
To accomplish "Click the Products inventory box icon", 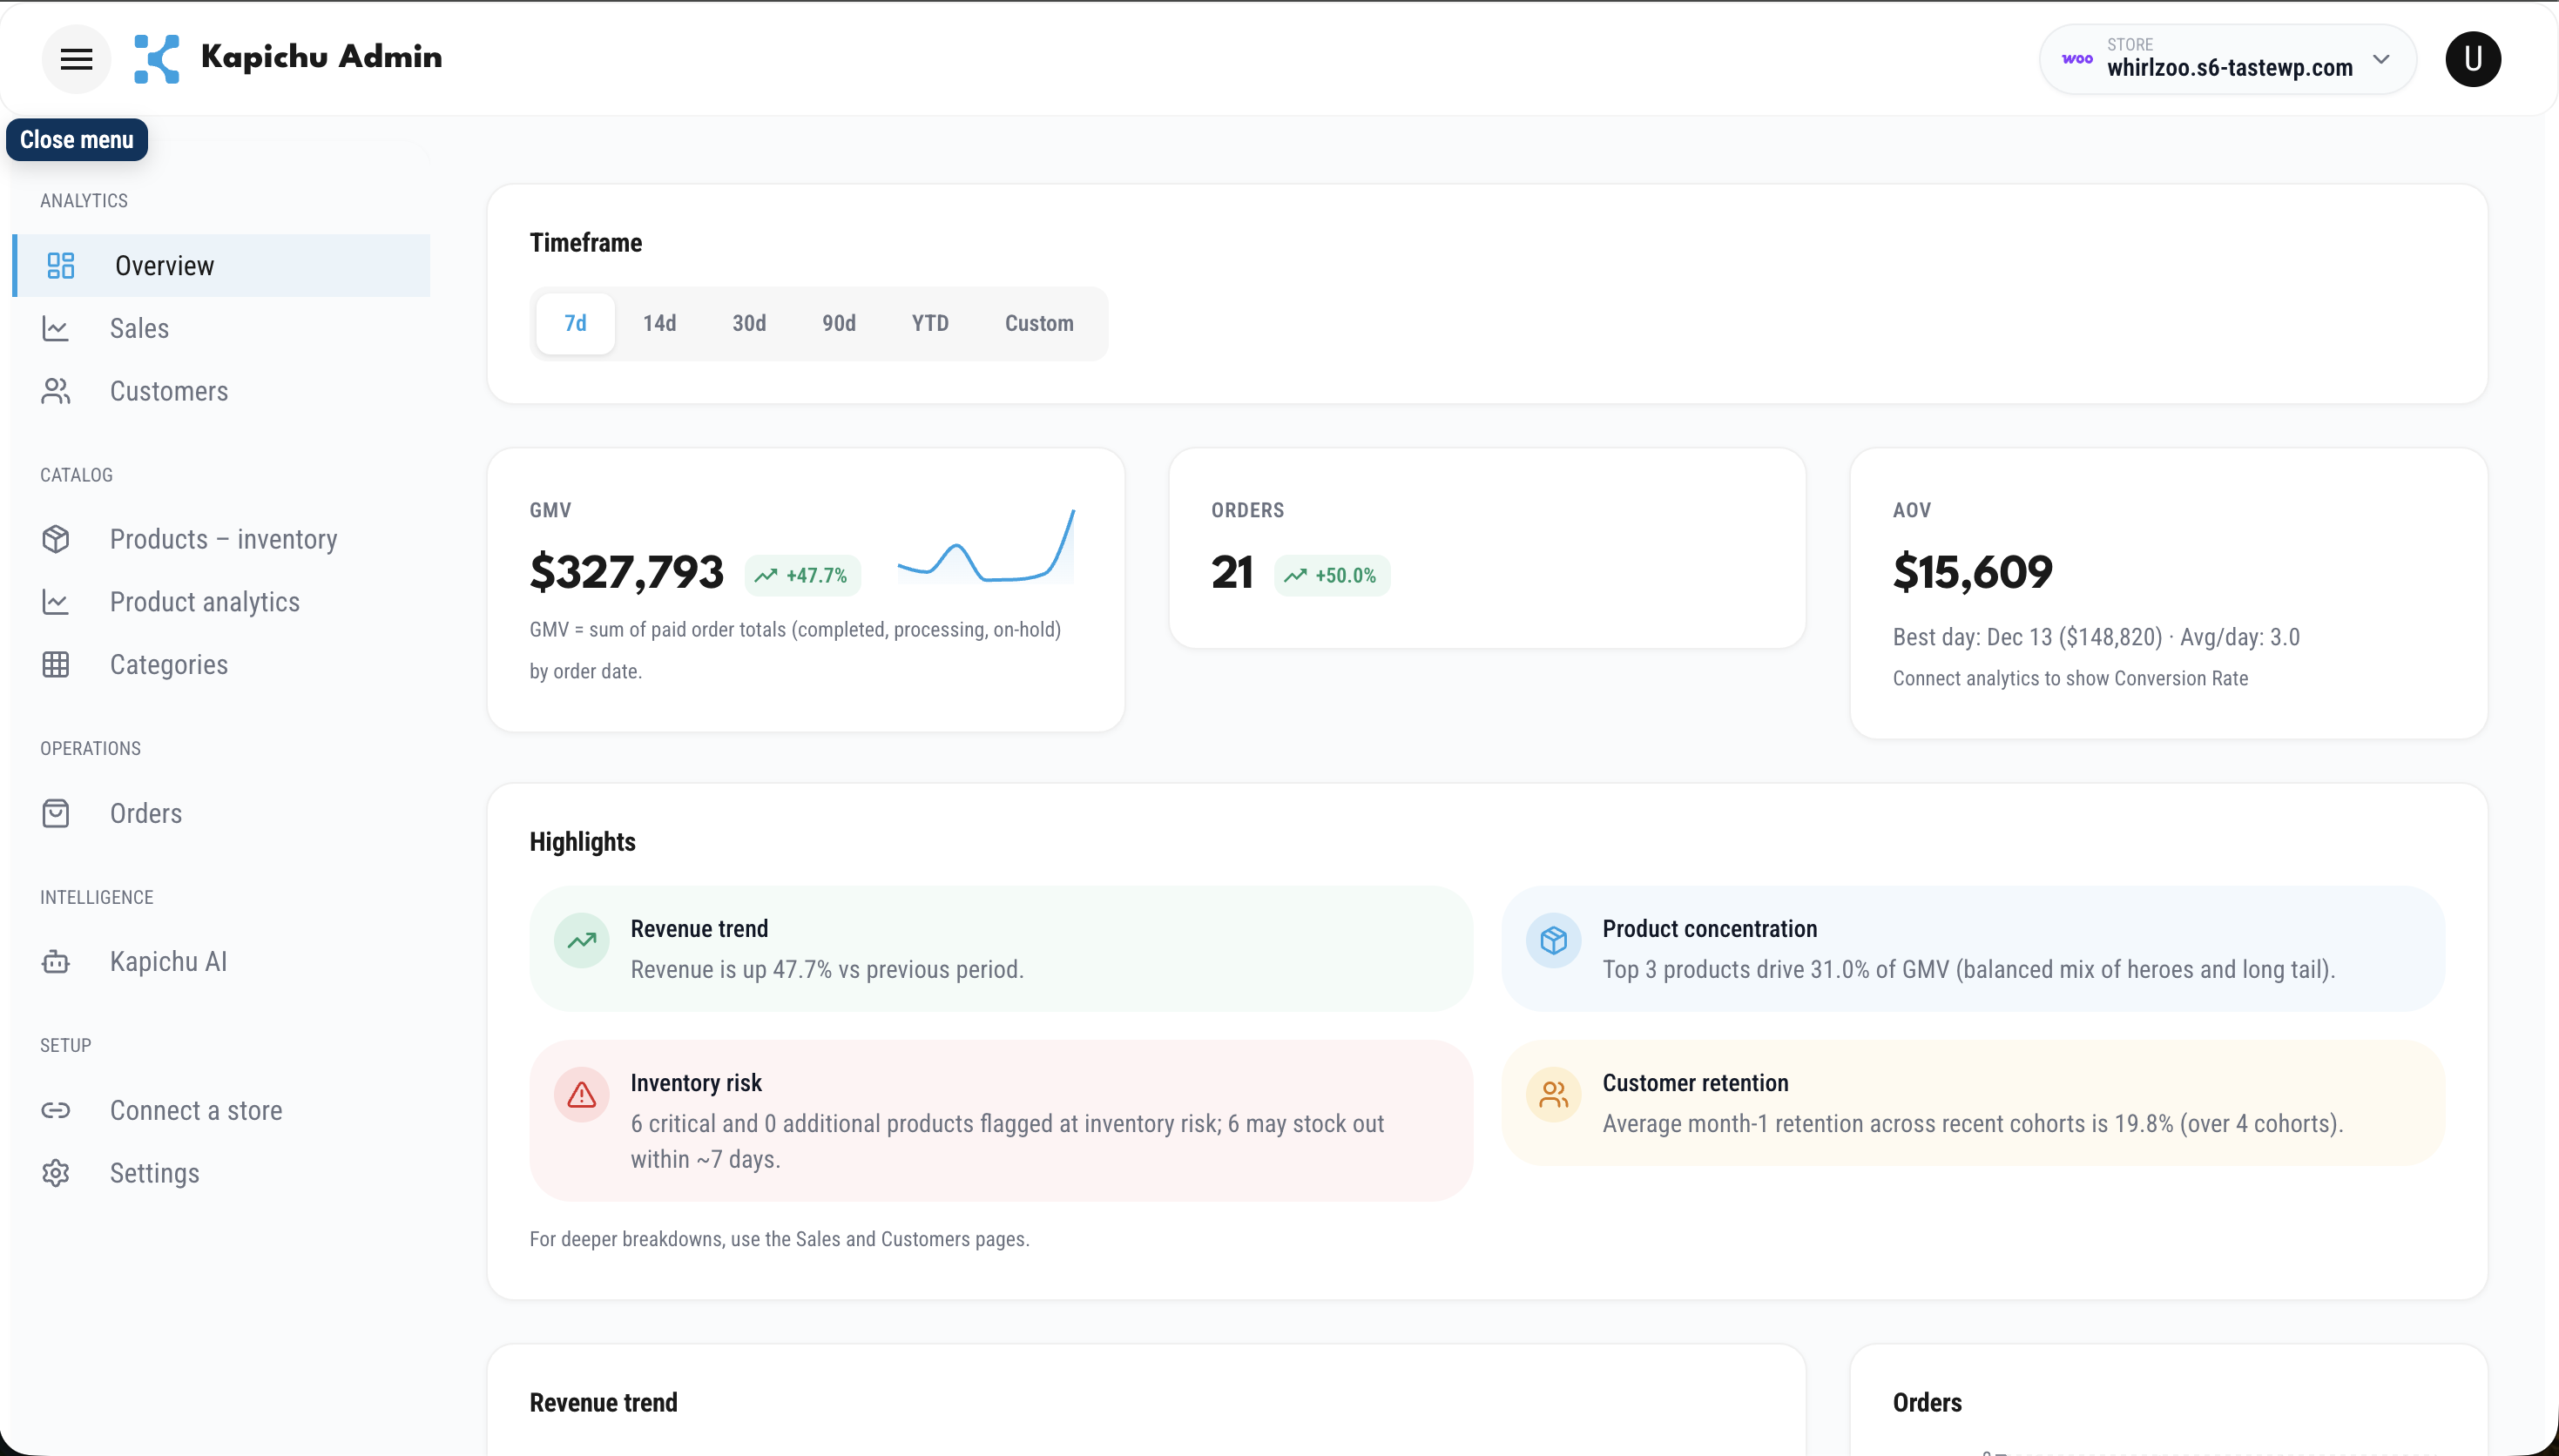I will click(56, 539).
